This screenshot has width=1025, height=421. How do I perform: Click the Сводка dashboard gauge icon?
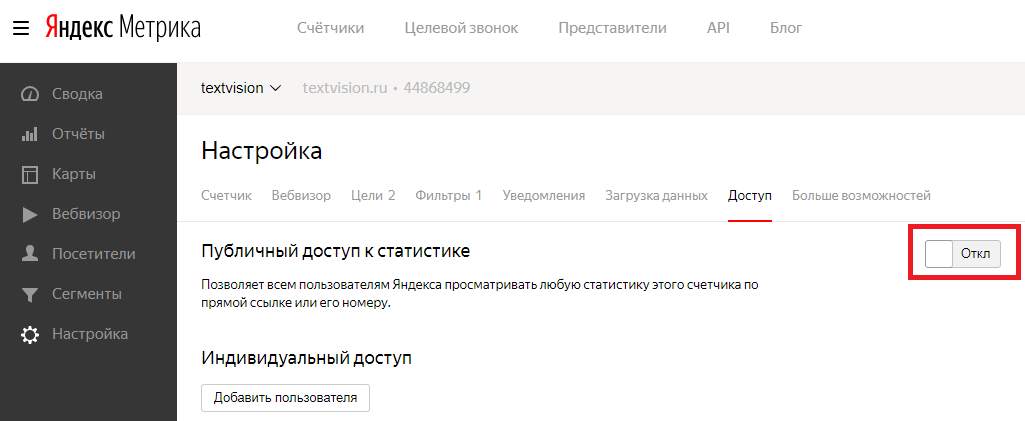(30, 94)
